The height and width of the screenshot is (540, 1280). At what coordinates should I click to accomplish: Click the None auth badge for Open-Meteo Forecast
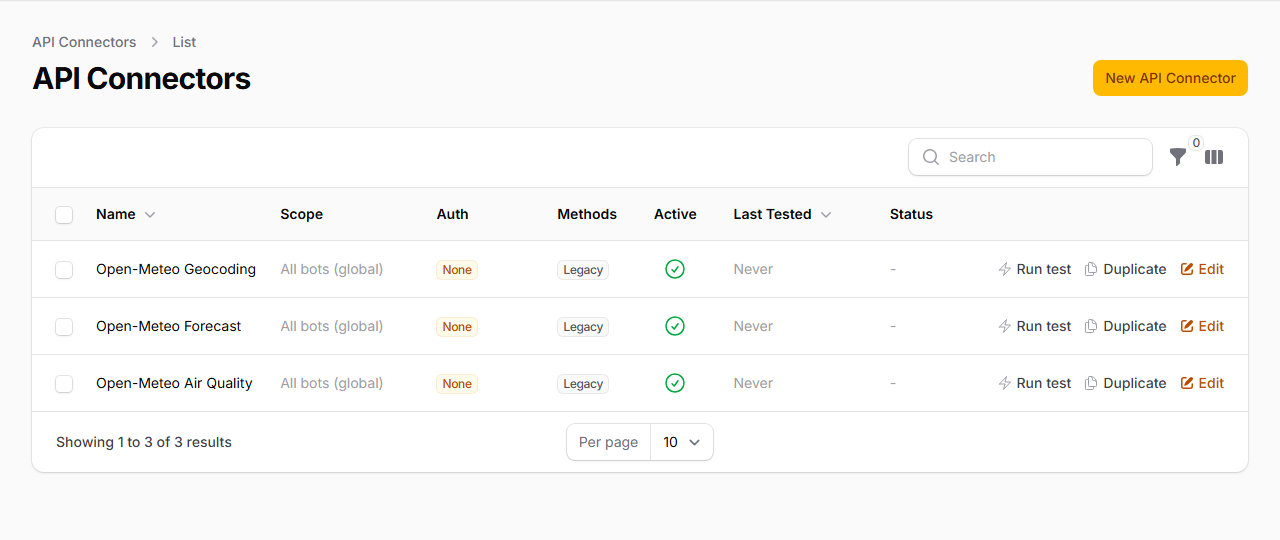pos(457,326)
